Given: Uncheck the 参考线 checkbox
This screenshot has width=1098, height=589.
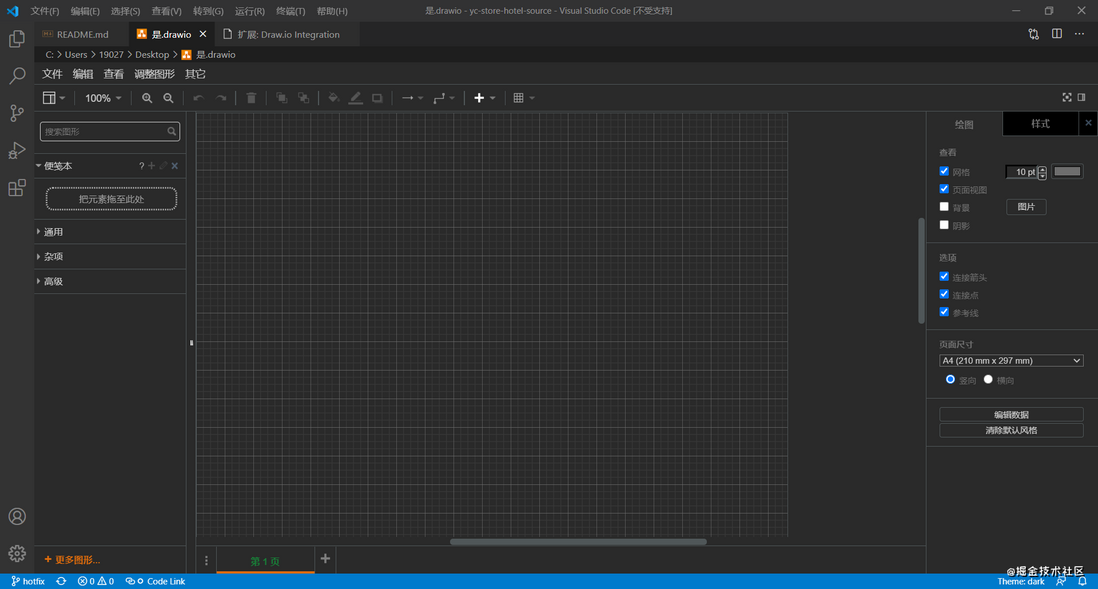Looking at the screenshot, I should click(x=944, y=312).
